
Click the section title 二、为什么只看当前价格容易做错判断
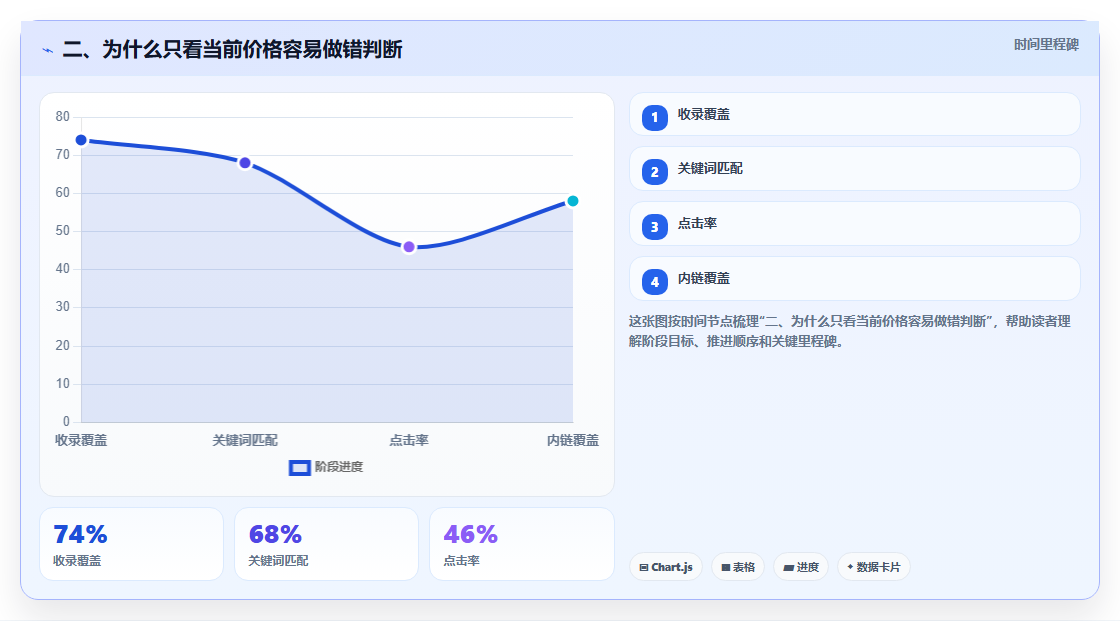tap(232, 49)
